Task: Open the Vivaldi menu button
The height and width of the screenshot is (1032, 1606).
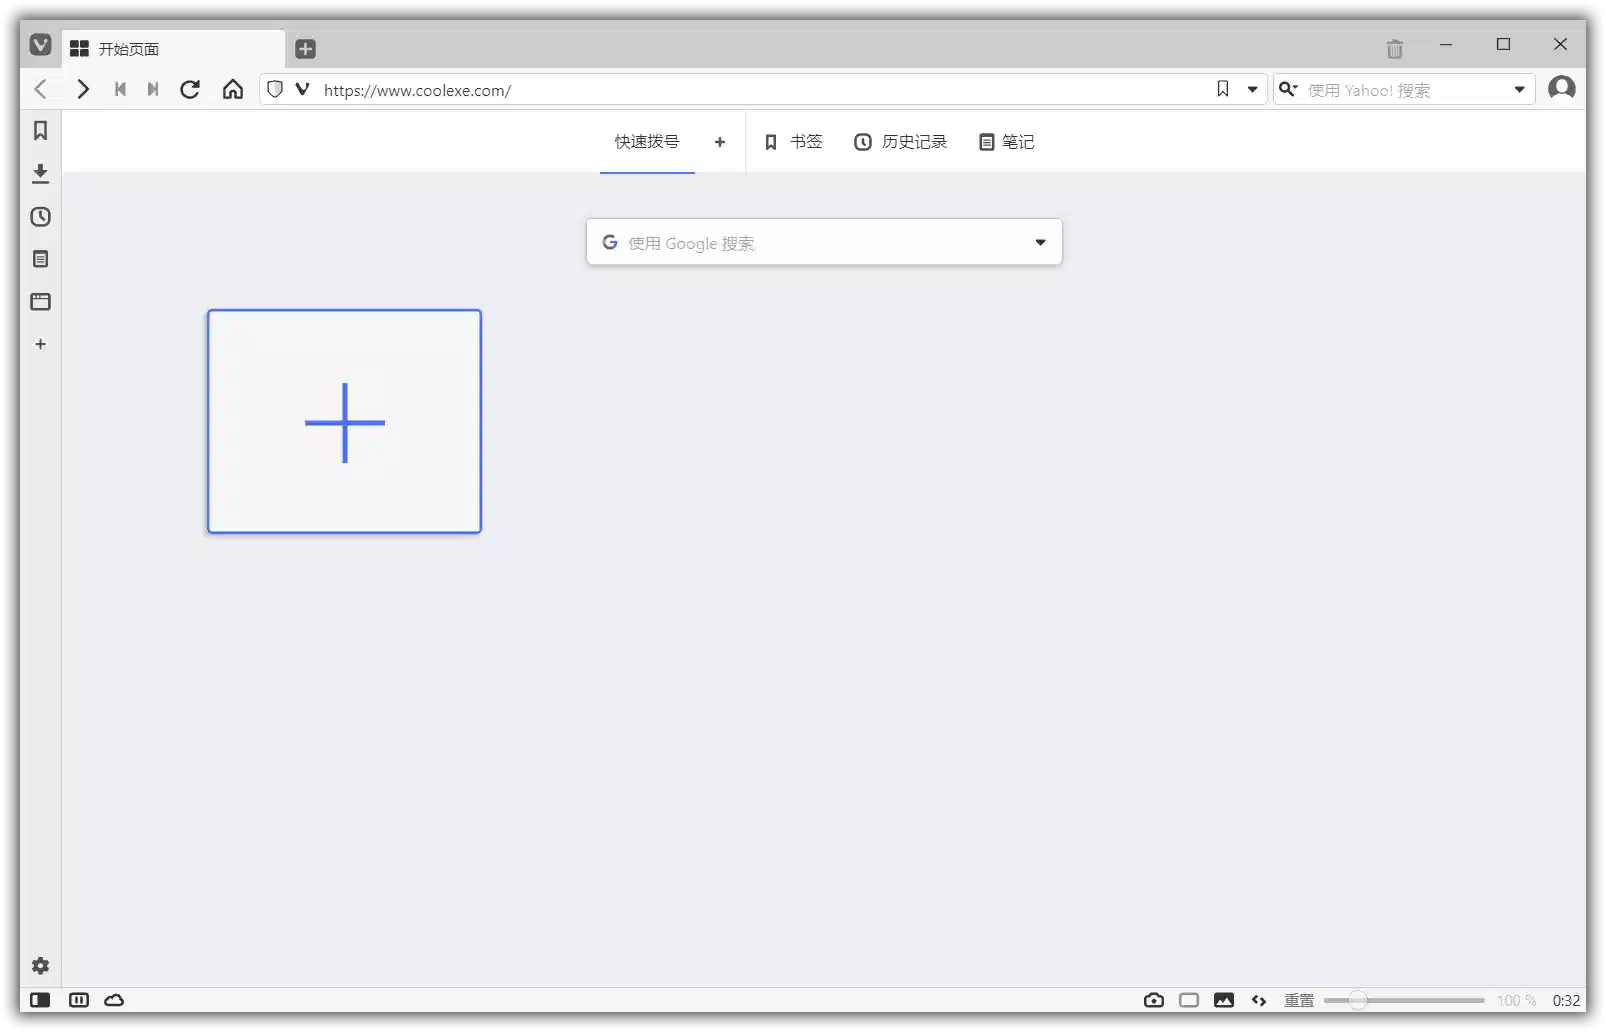Action: (x=40, y=44)
